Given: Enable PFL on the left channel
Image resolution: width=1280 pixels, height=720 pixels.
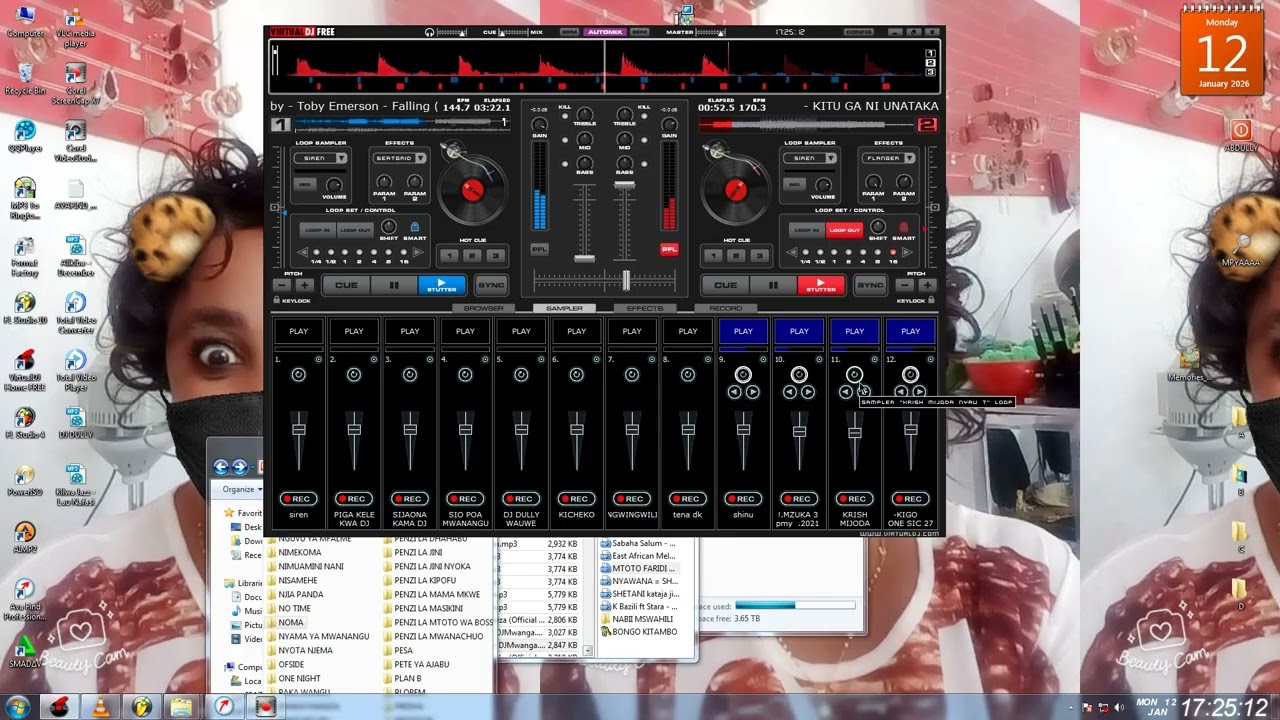Looking at the screenshot, I should coord(540,249).
